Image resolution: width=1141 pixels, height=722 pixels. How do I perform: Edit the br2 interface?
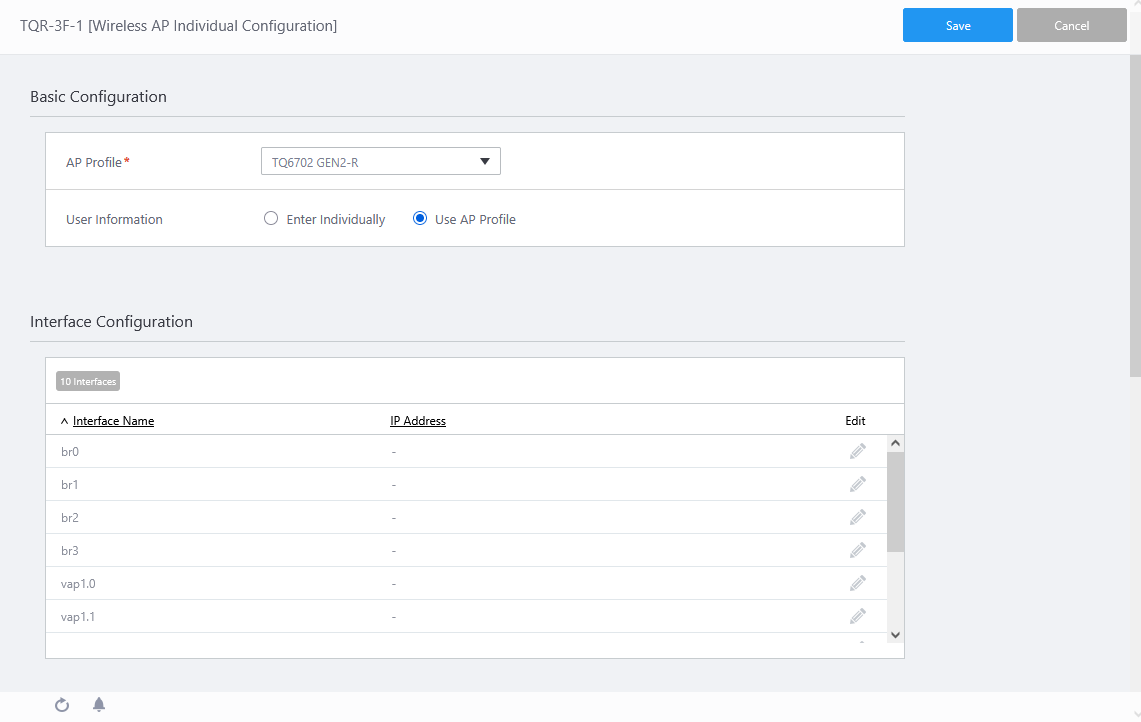click(x=857, y=517)
